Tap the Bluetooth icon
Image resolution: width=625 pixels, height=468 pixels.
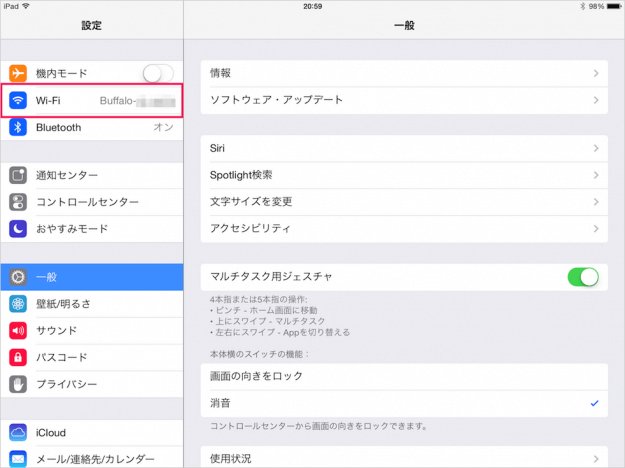pos(19,128)
